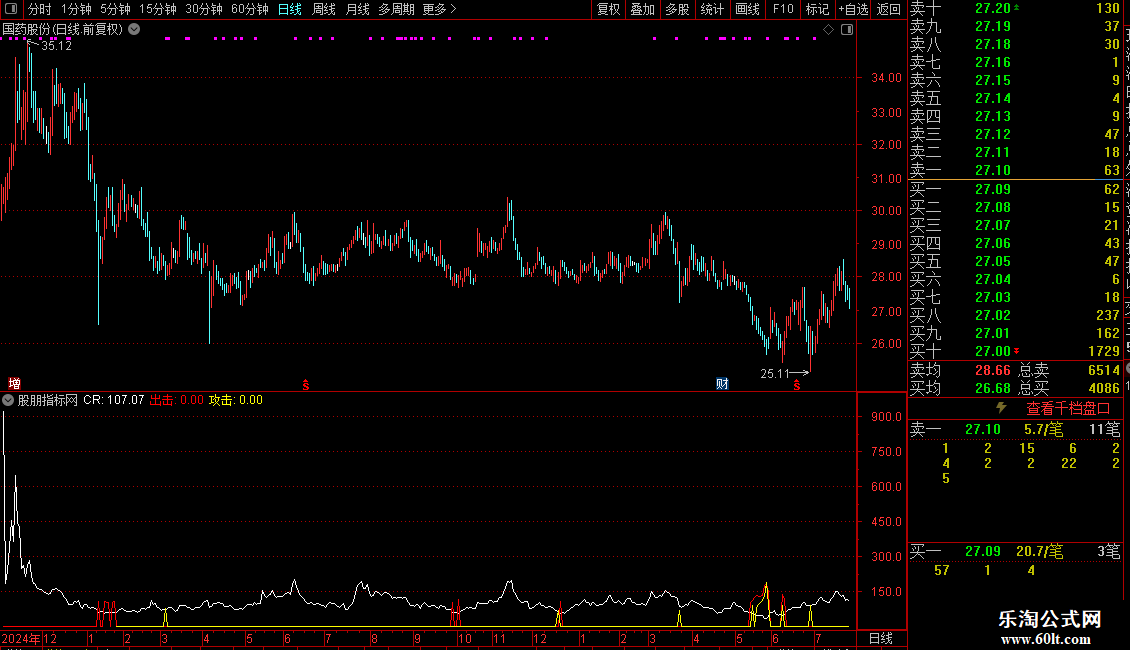Click the 标记 mark button
Image resolution: width=1130 pixels, height=650 pixels.
coord(817,9)
